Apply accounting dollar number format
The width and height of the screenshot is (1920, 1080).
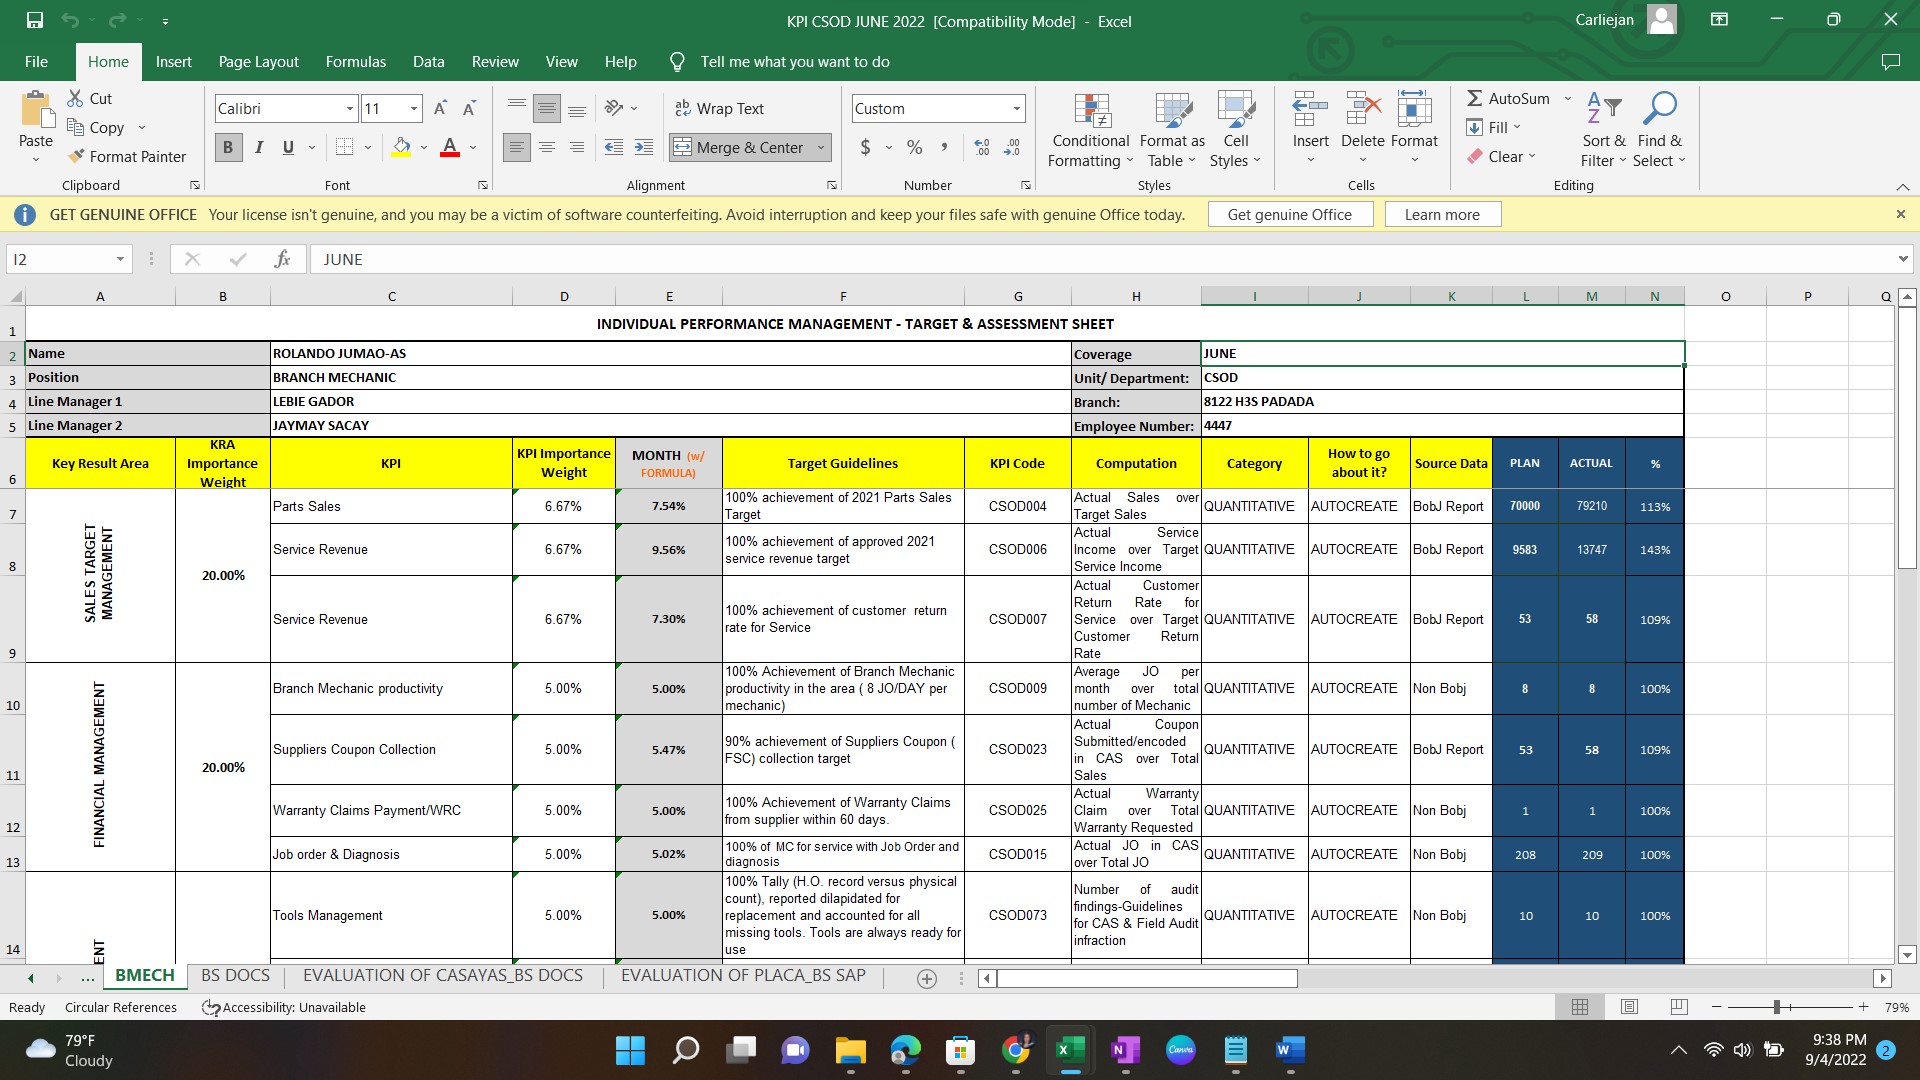tap(865, 147)
